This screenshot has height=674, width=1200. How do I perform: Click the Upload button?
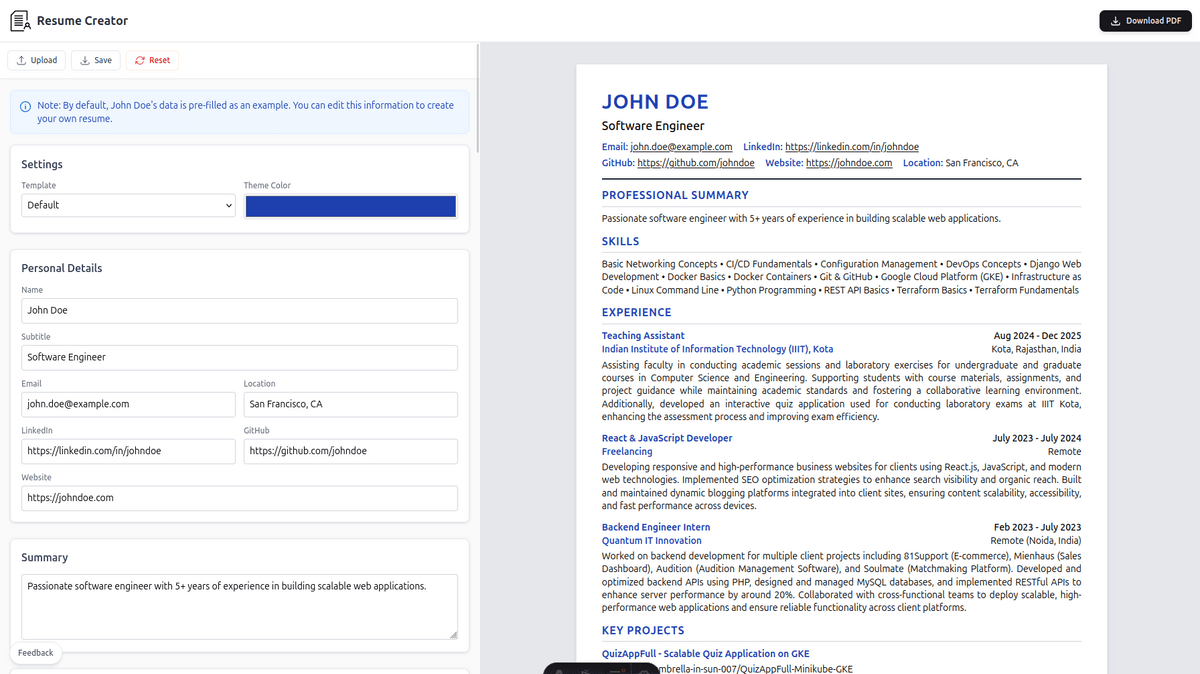coord(37,60)
